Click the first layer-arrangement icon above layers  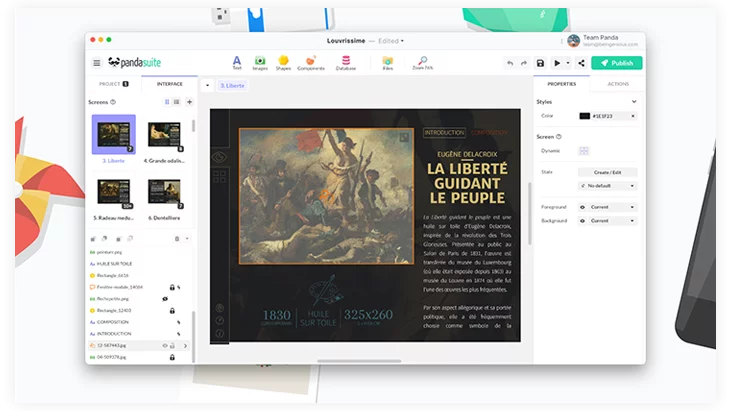pyautogui.click(x=93, y=239)
